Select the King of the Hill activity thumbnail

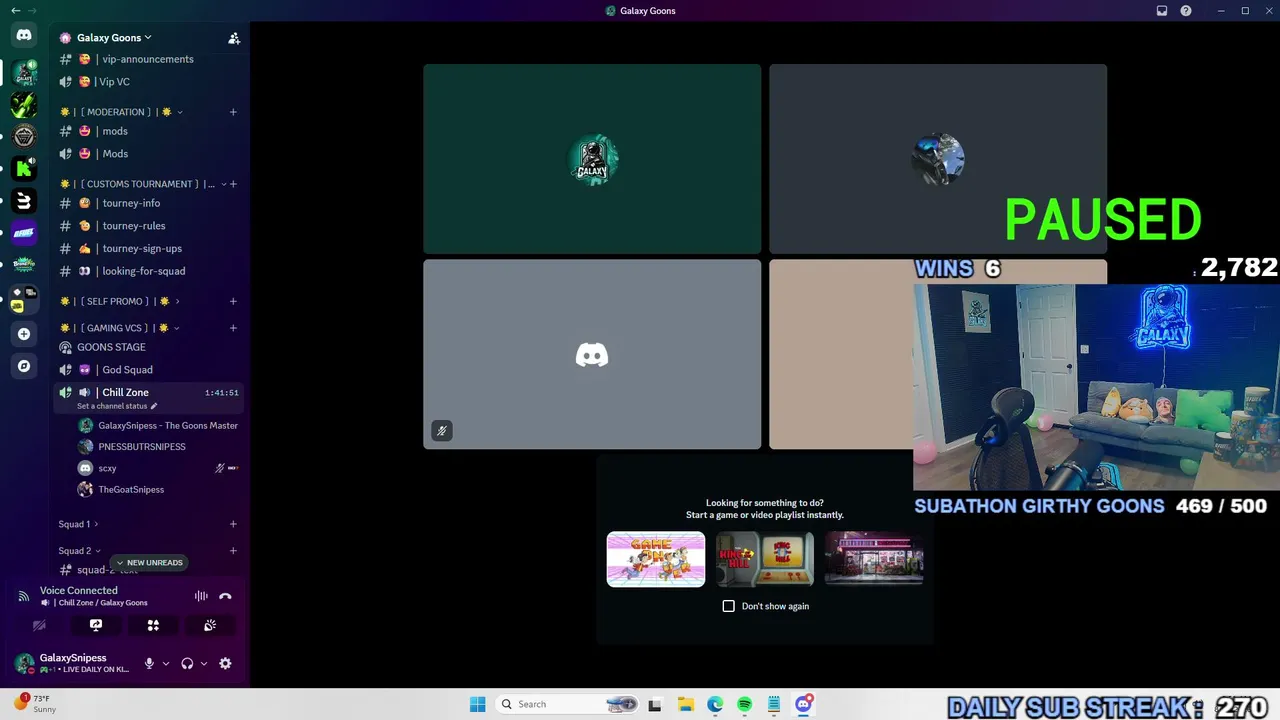[x=764, y=559]
